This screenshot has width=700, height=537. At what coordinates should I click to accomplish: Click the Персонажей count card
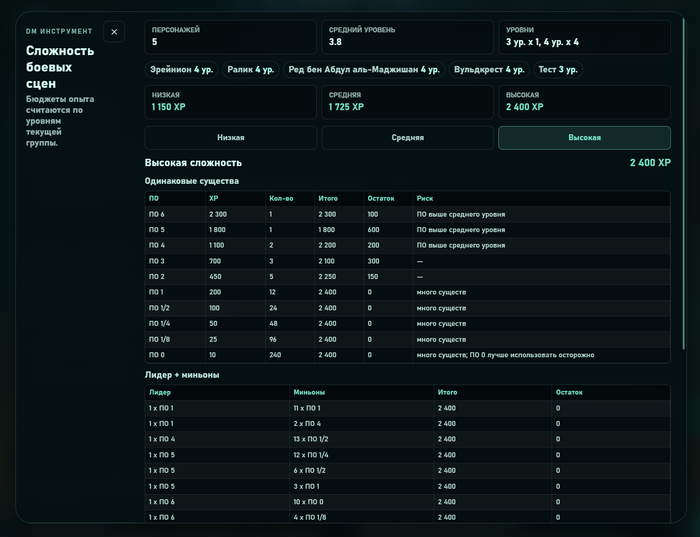(x=230, y=37)
